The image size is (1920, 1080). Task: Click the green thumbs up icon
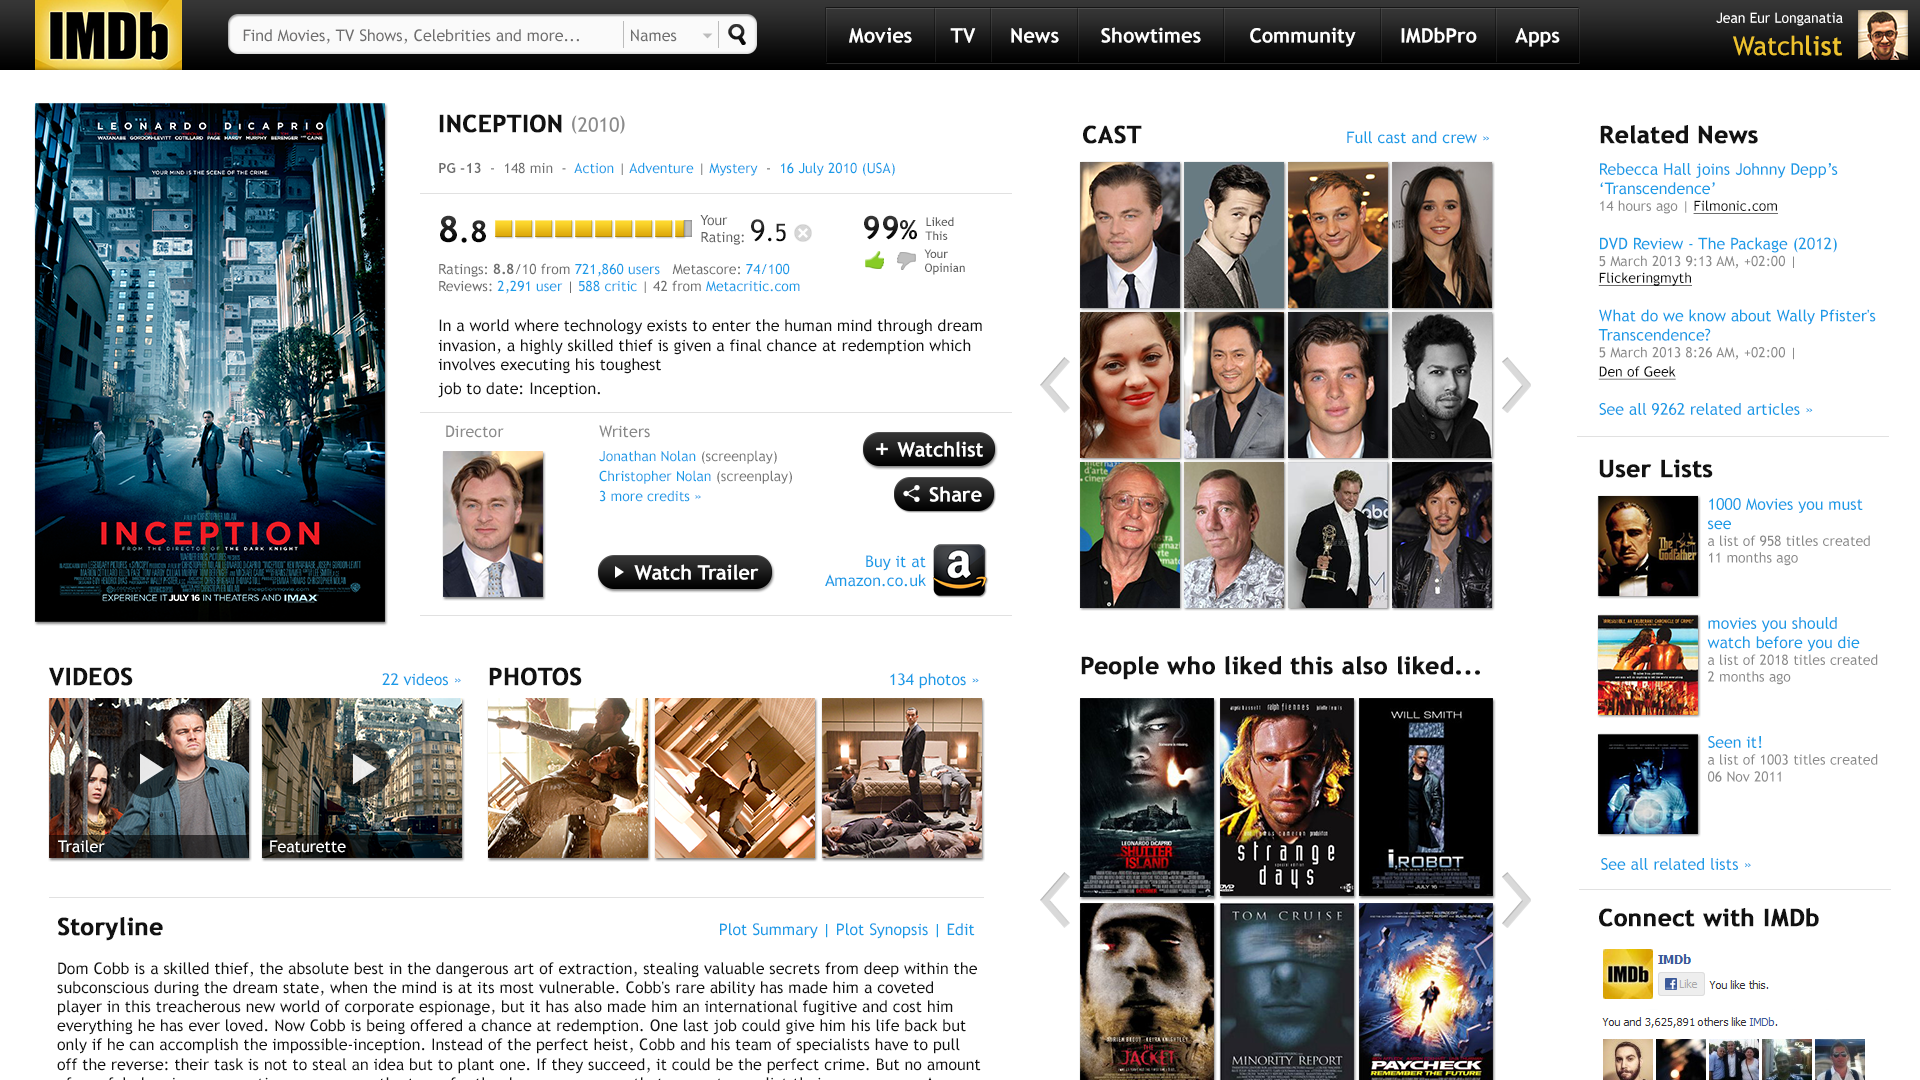(x=875, y=261)
